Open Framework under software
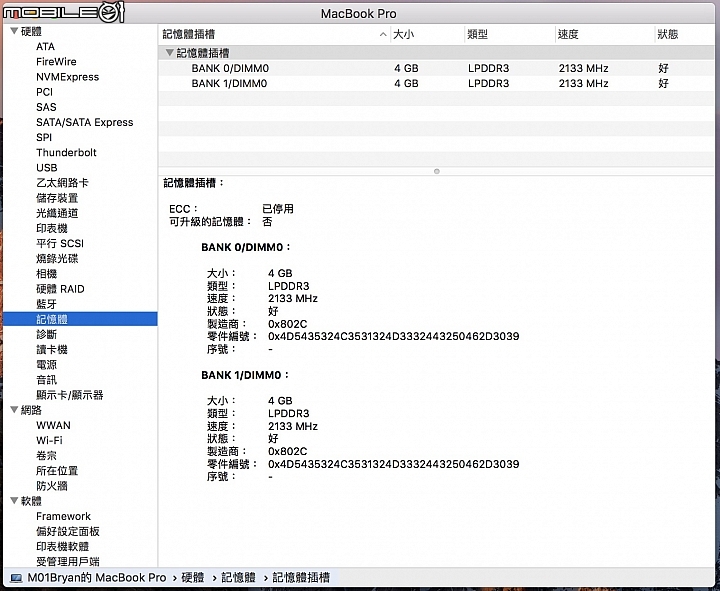 [x=63, y=516]
